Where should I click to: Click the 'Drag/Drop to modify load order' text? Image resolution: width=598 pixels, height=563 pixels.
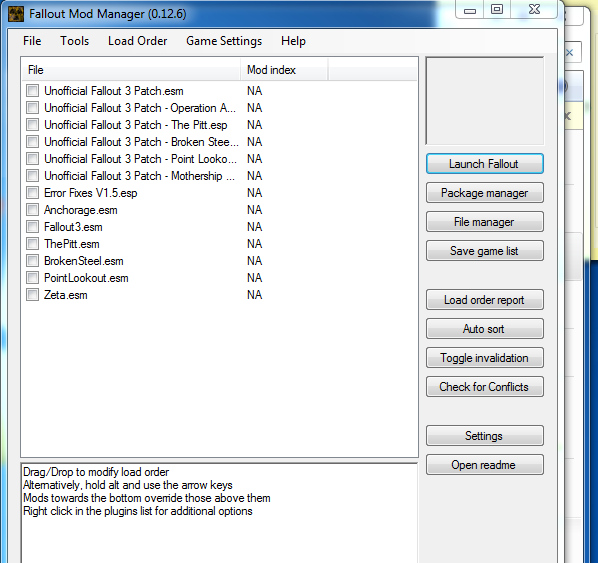pyautogui.click(x=96, y=472)
